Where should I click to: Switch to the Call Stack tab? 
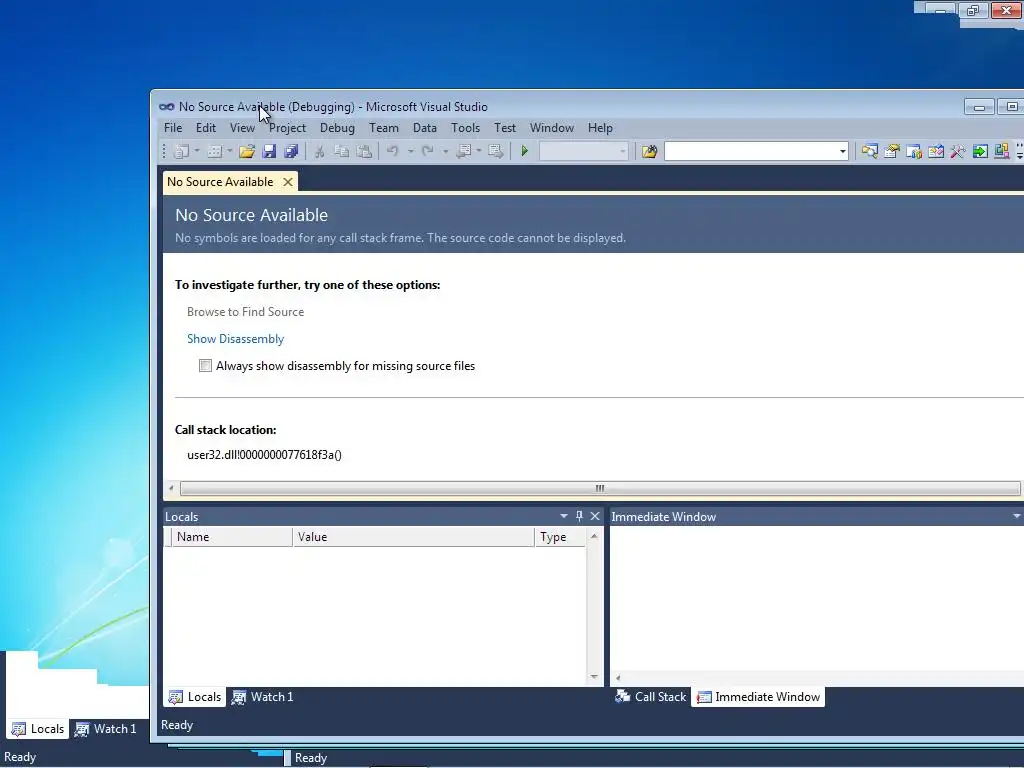click(x=651, y=697)
